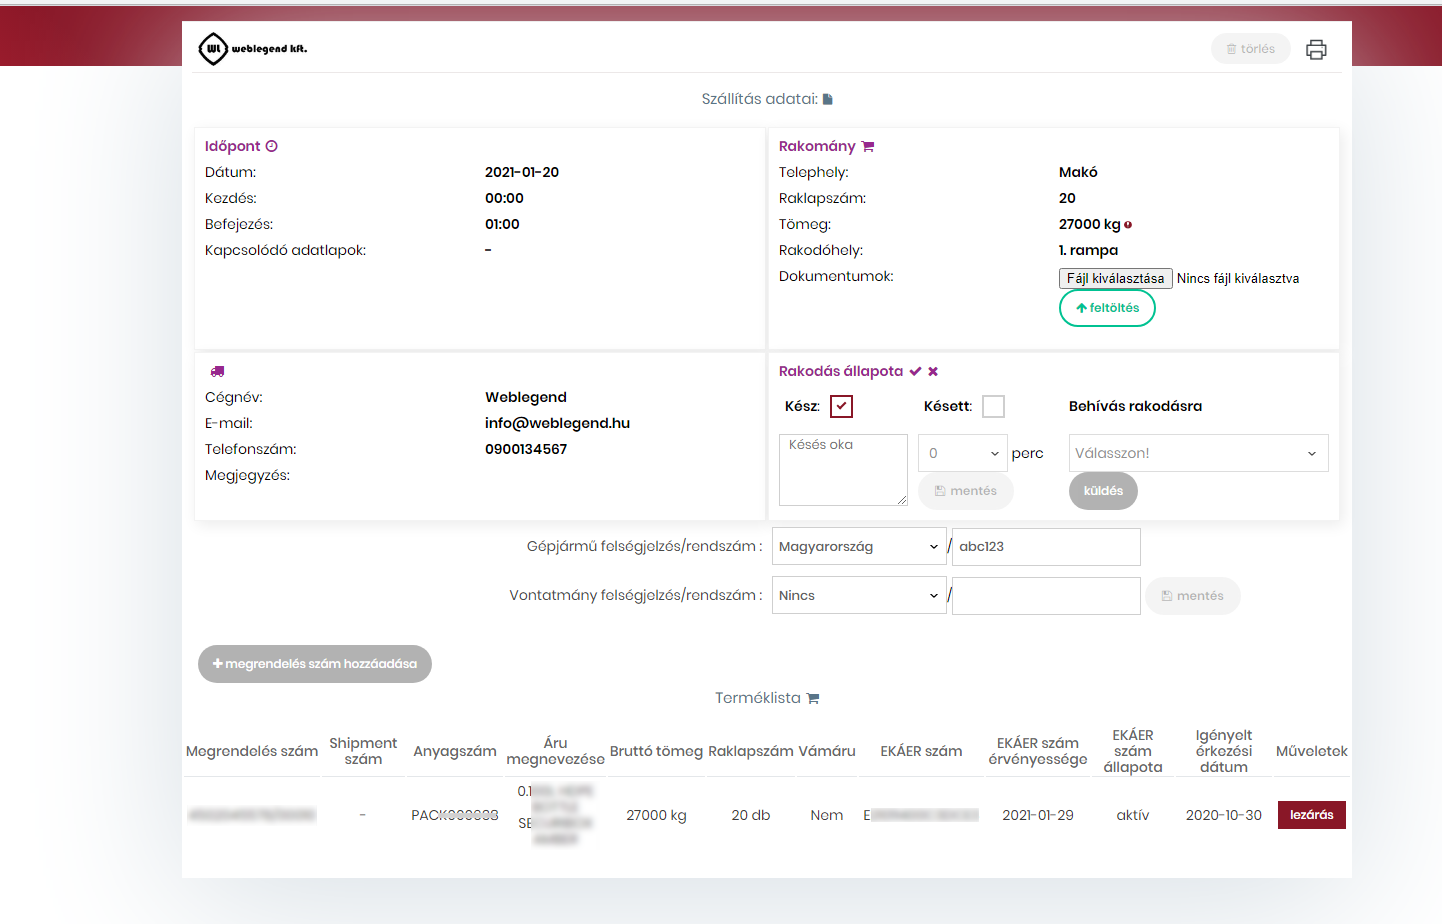Click the Késés oka text area
This screenshot has height=924, width=1442.
(842, 469)
